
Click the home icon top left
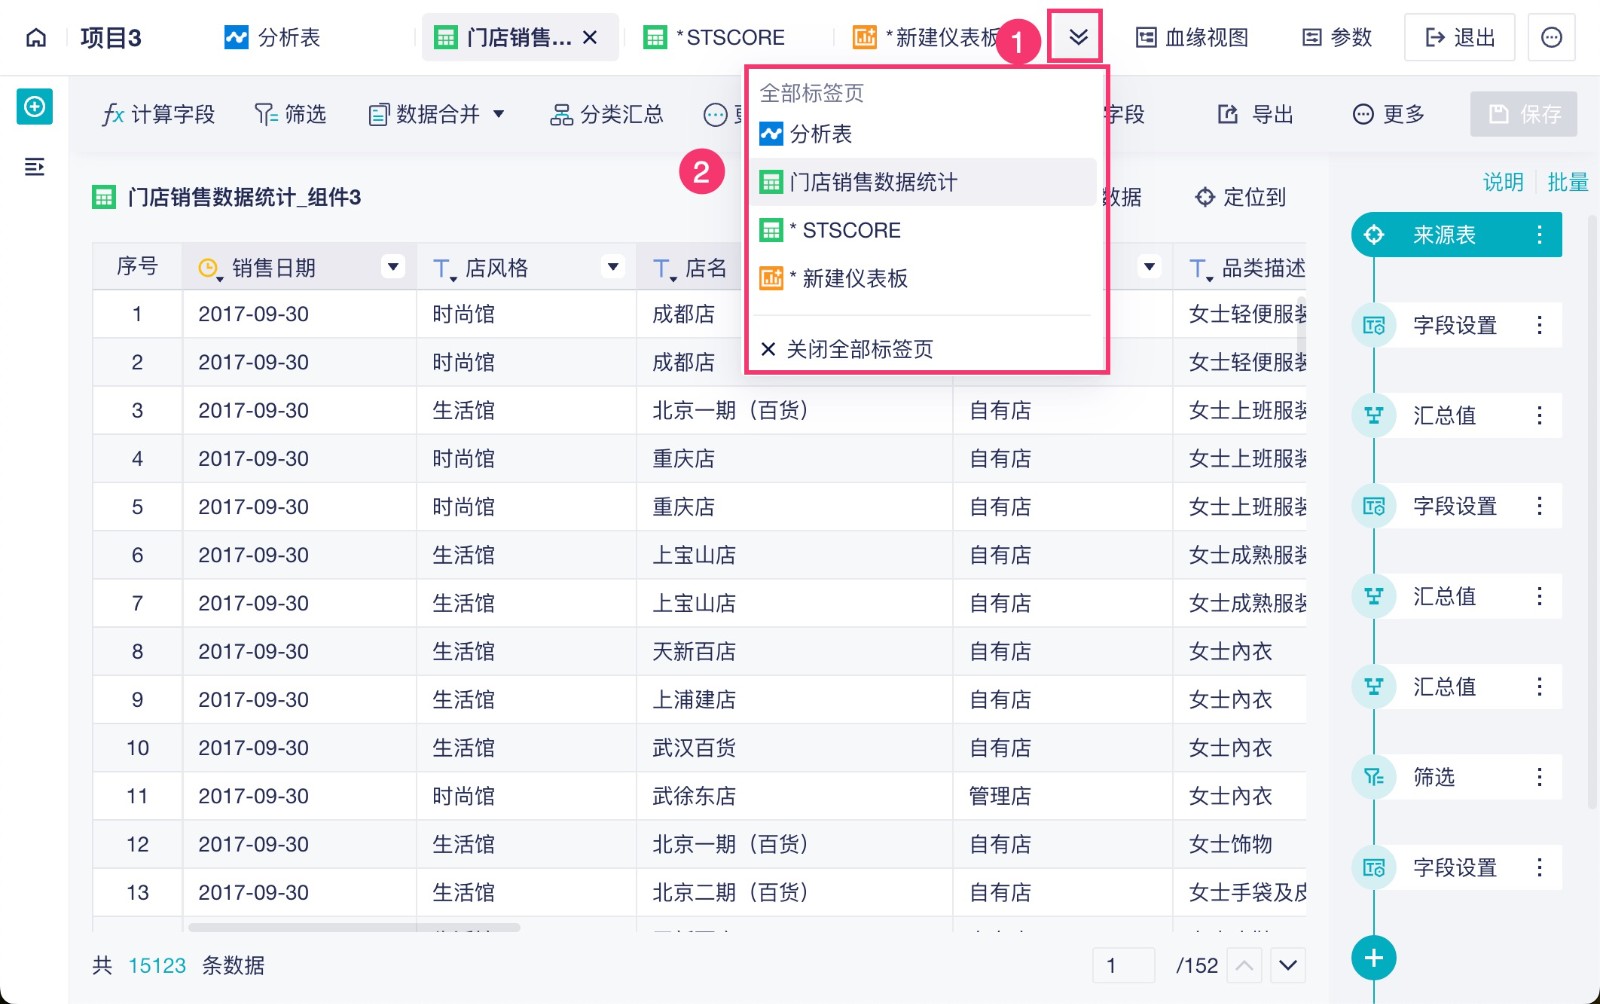point(35,37)
